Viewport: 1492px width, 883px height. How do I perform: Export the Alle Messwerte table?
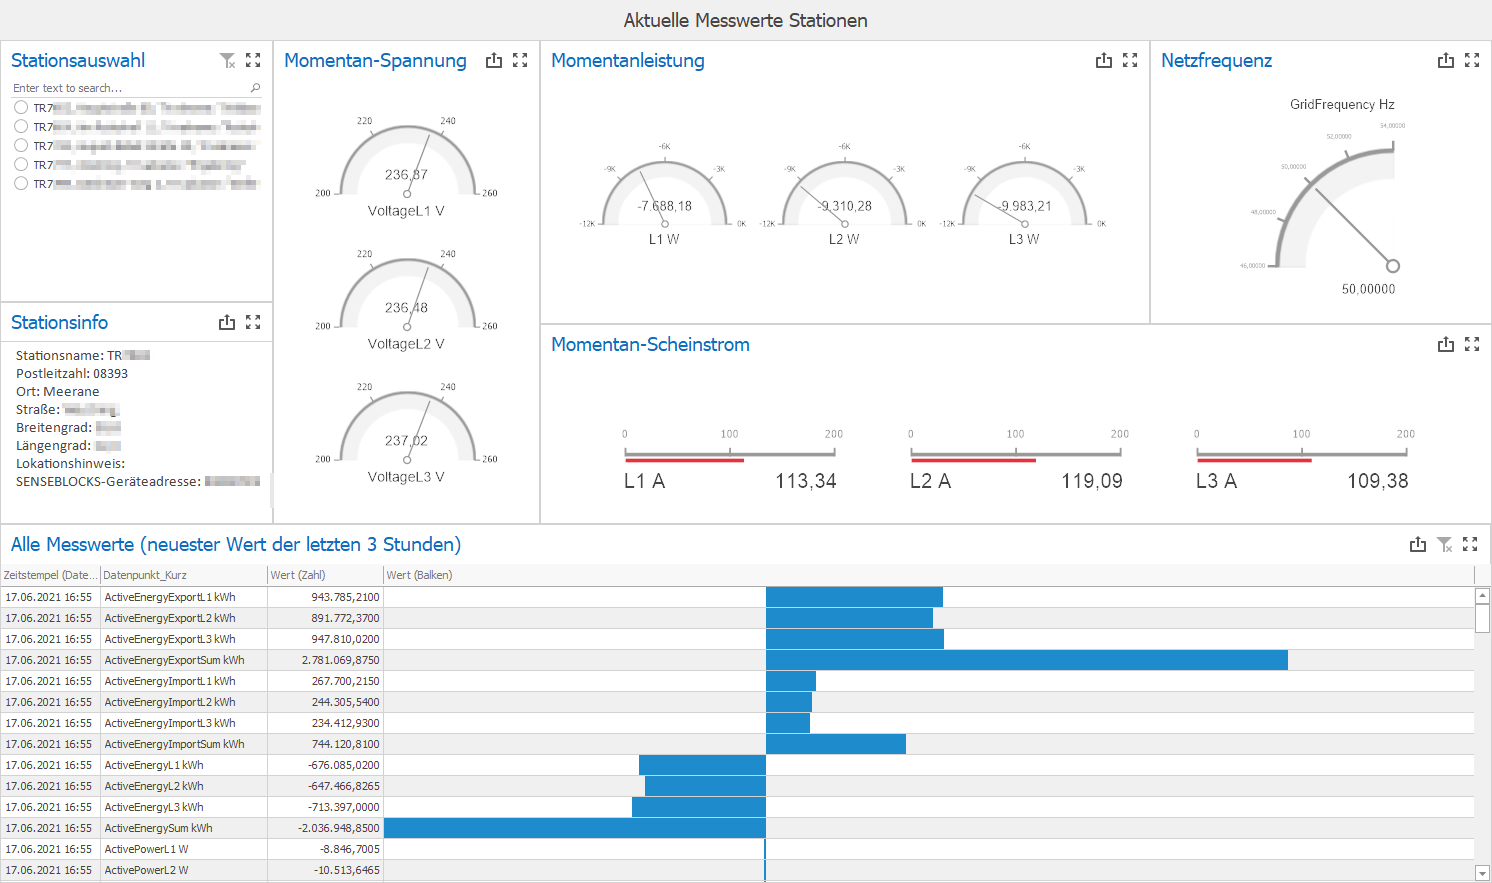(1418, 545)
